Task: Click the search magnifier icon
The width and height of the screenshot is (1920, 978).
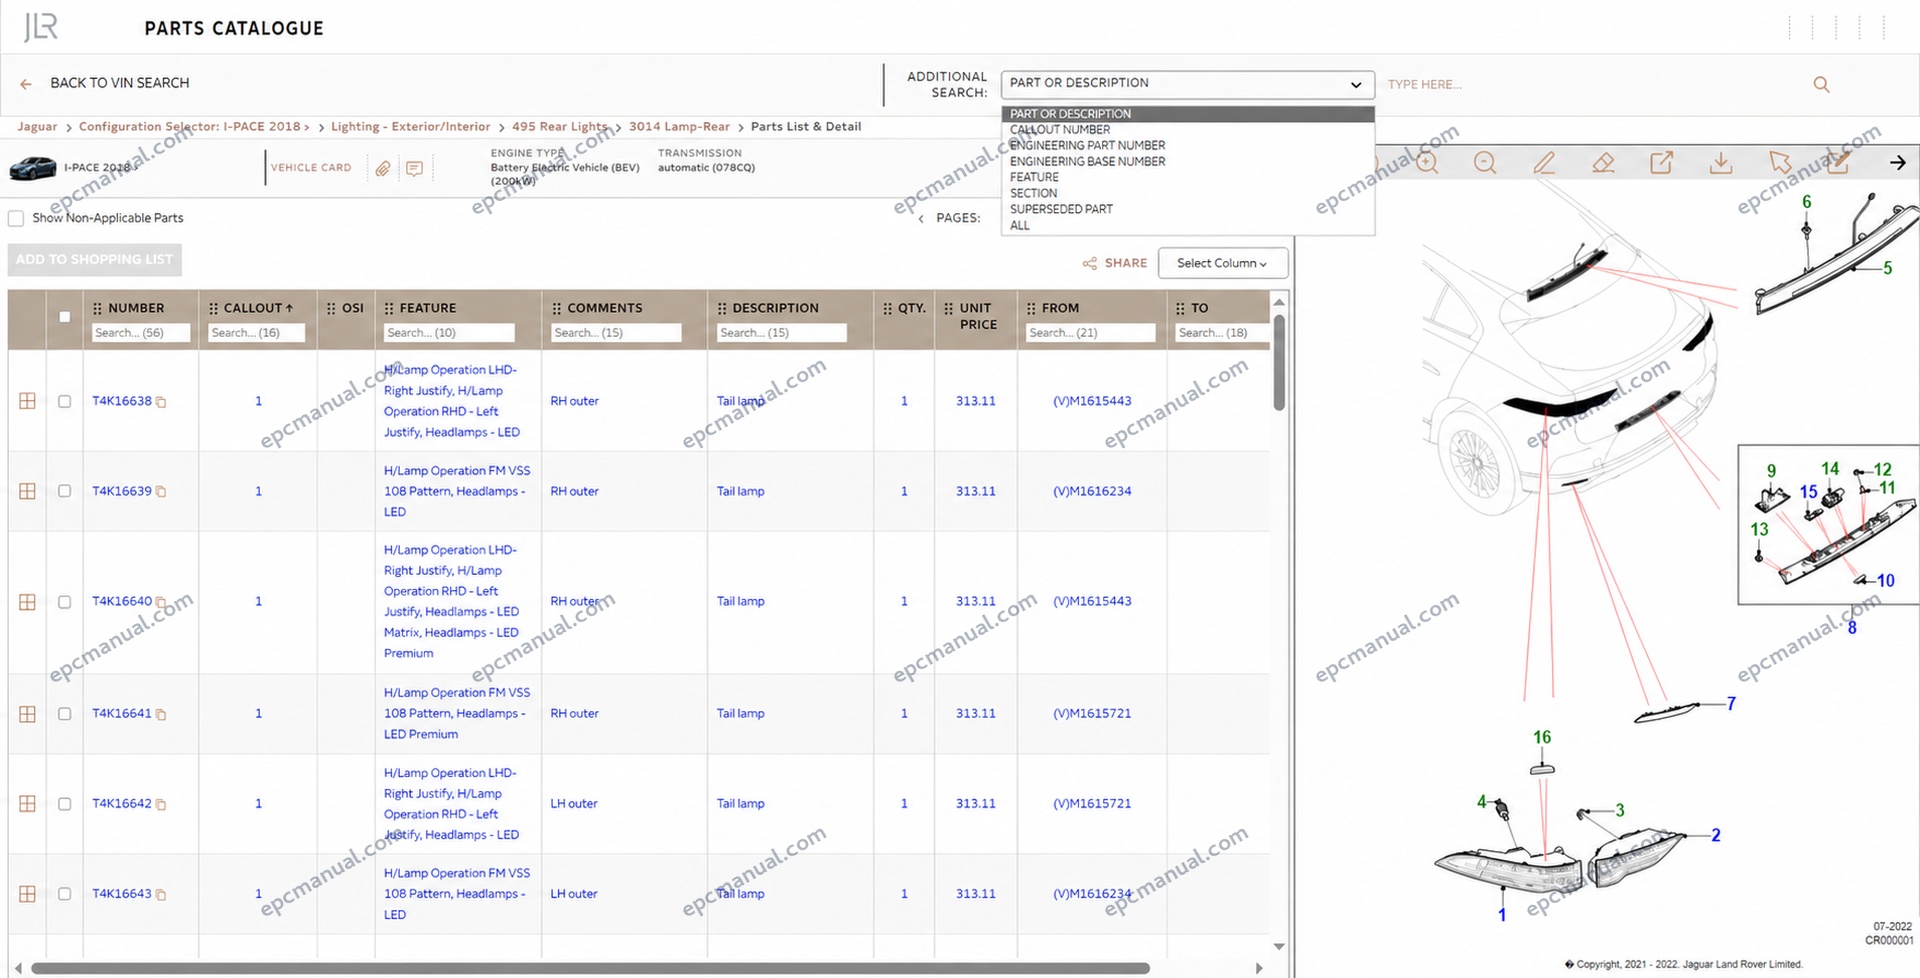Action: [x=1821, y=85]
